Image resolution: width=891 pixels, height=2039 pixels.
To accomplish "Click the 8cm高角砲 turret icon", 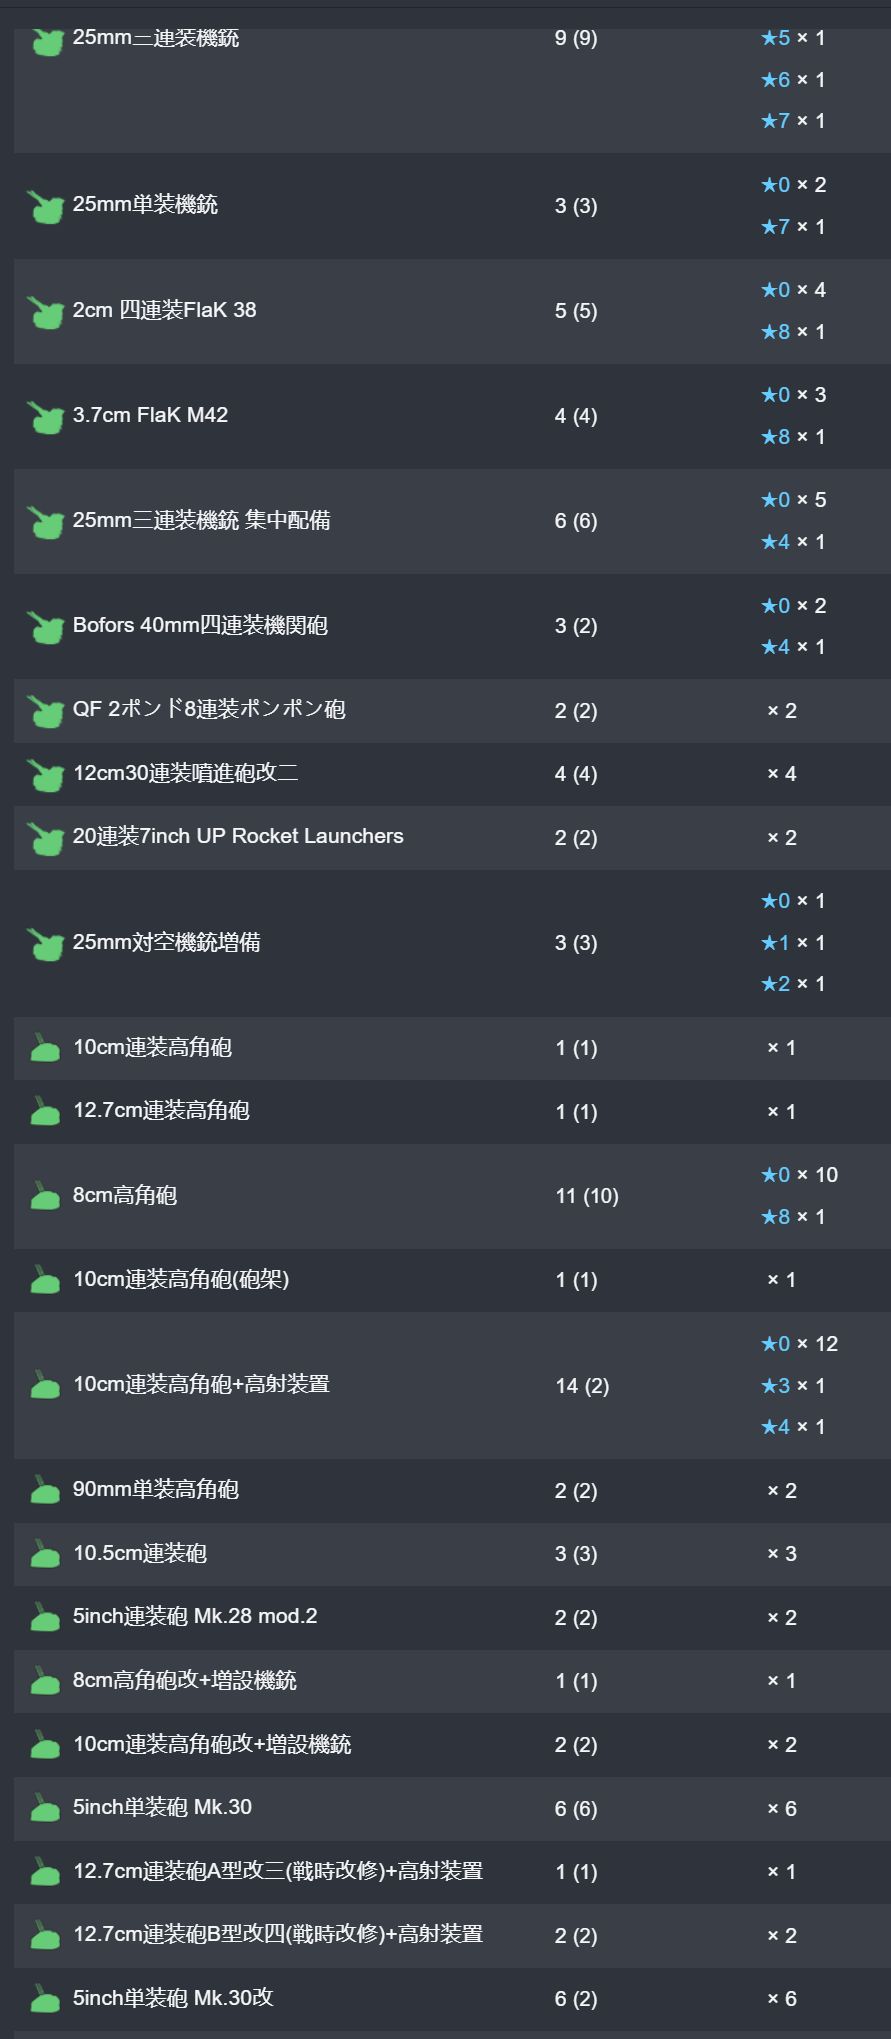I will point(45,1196).
